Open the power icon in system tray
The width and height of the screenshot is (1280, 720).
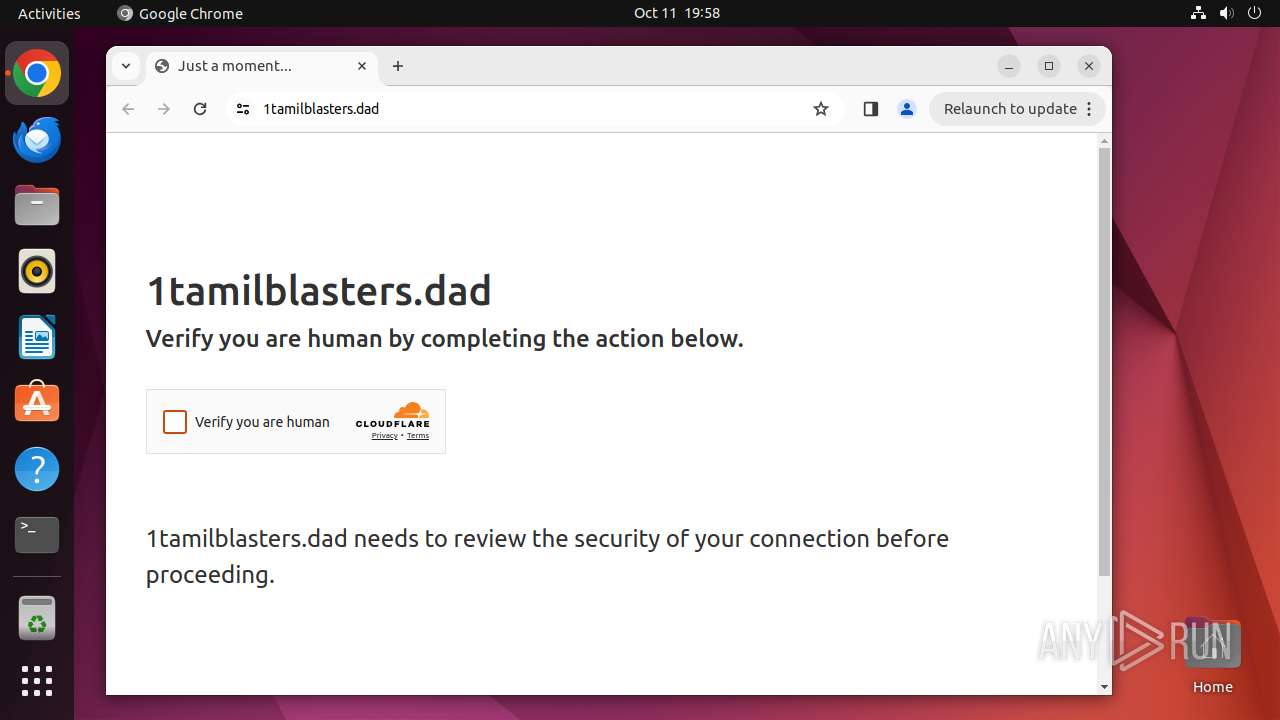[1254, 13]
